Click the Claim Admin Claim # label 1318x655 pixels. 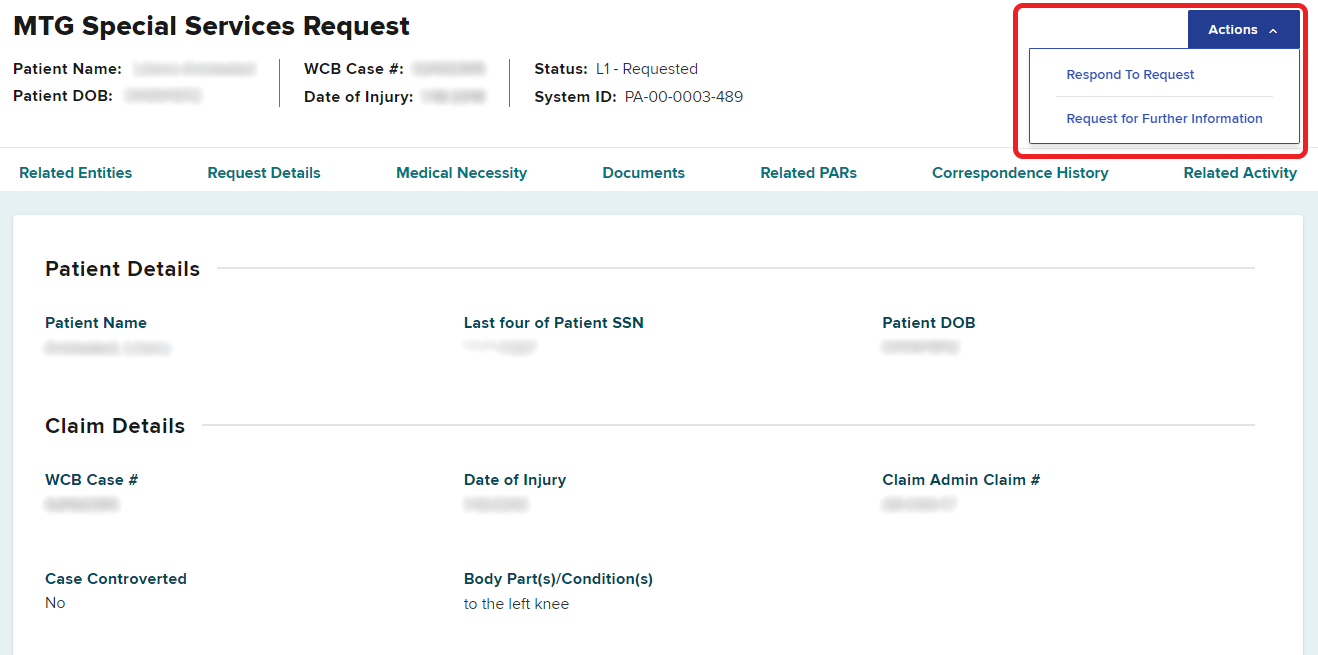pyautogui.click(x=961, y=480)
